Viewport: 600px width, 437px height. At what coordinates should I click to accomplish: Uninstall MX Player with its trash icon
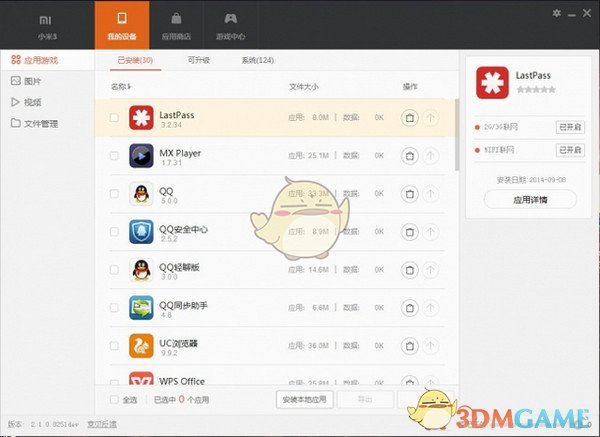[x=409, y=156]
